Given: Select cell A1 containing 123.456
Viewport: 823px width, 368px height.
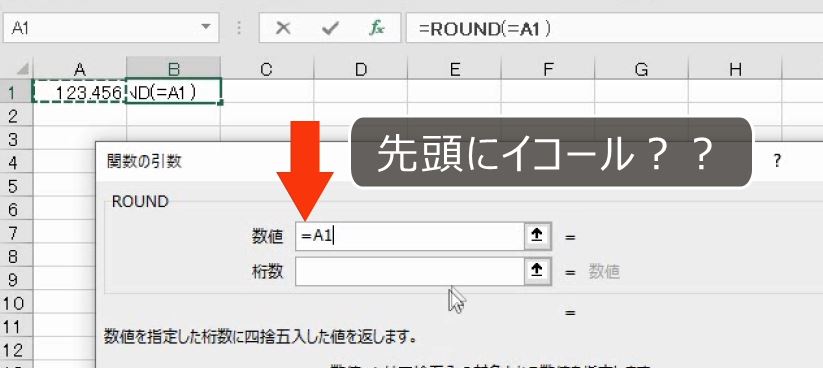Looking at the screenshot, I should pyautogui.click(x=79, y=92).
